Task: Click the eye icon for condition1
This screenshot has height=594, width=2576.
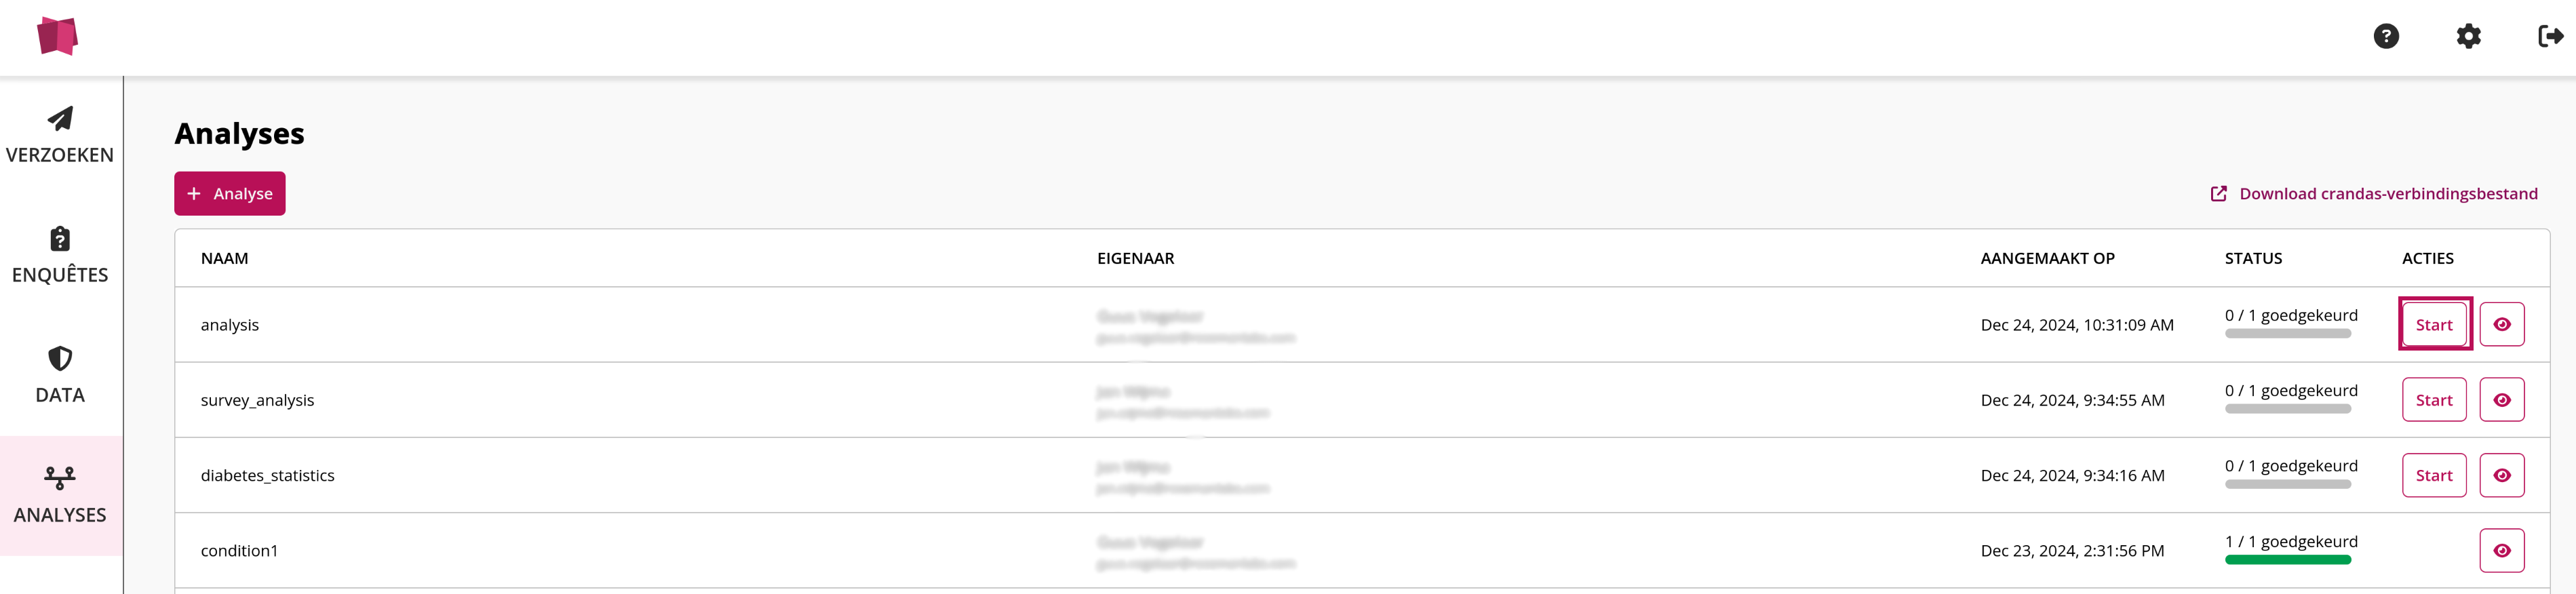Action: (x=2501, y=551)
